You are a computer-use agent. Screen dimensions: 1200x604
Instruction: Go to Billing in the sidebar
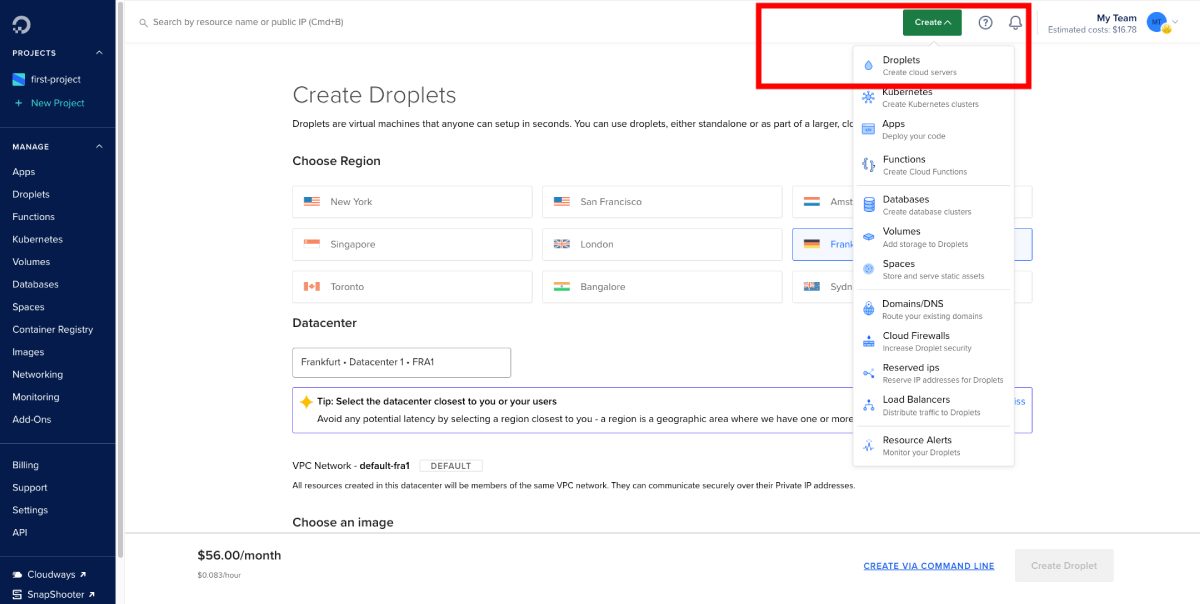pos(25,465)
